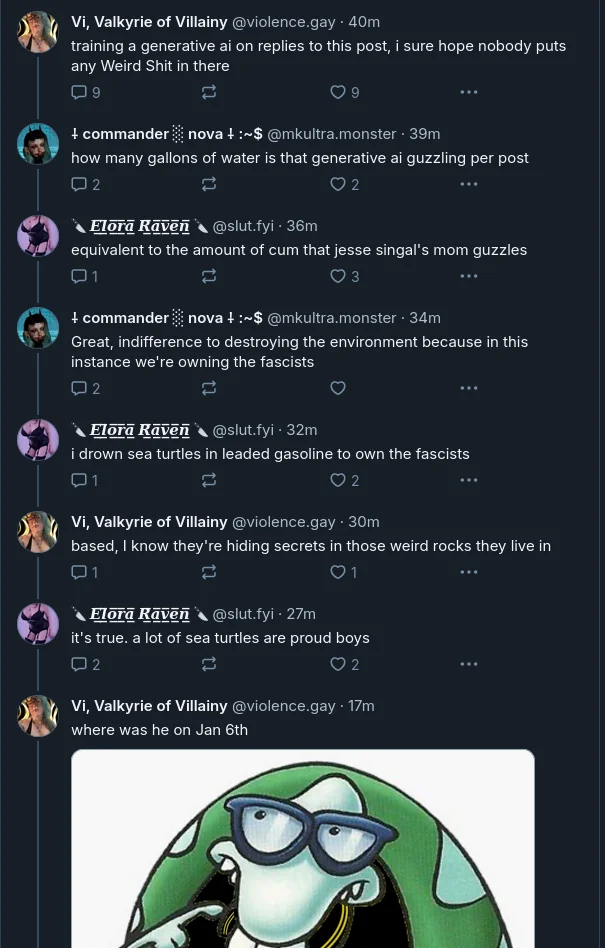Open more options on the 39m post
Viewport: 605px width, 948px height.
tap(468, 184)
